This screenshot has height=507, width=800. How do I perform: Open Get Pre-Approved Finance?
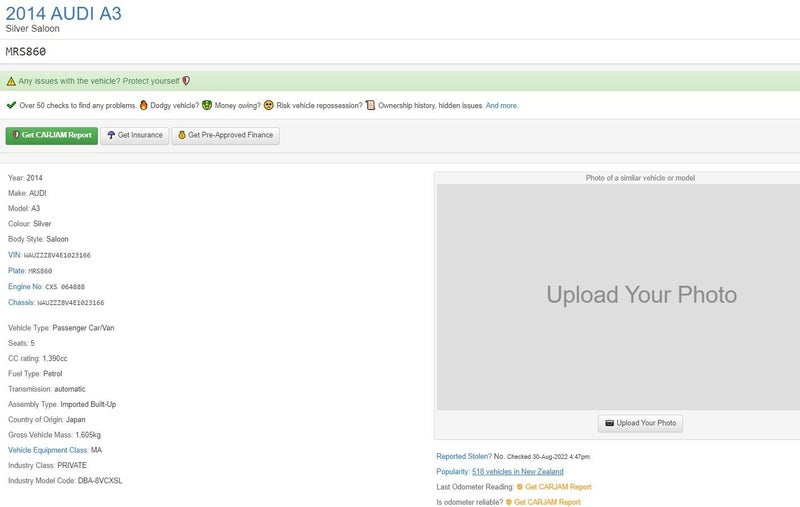[226, 136]
